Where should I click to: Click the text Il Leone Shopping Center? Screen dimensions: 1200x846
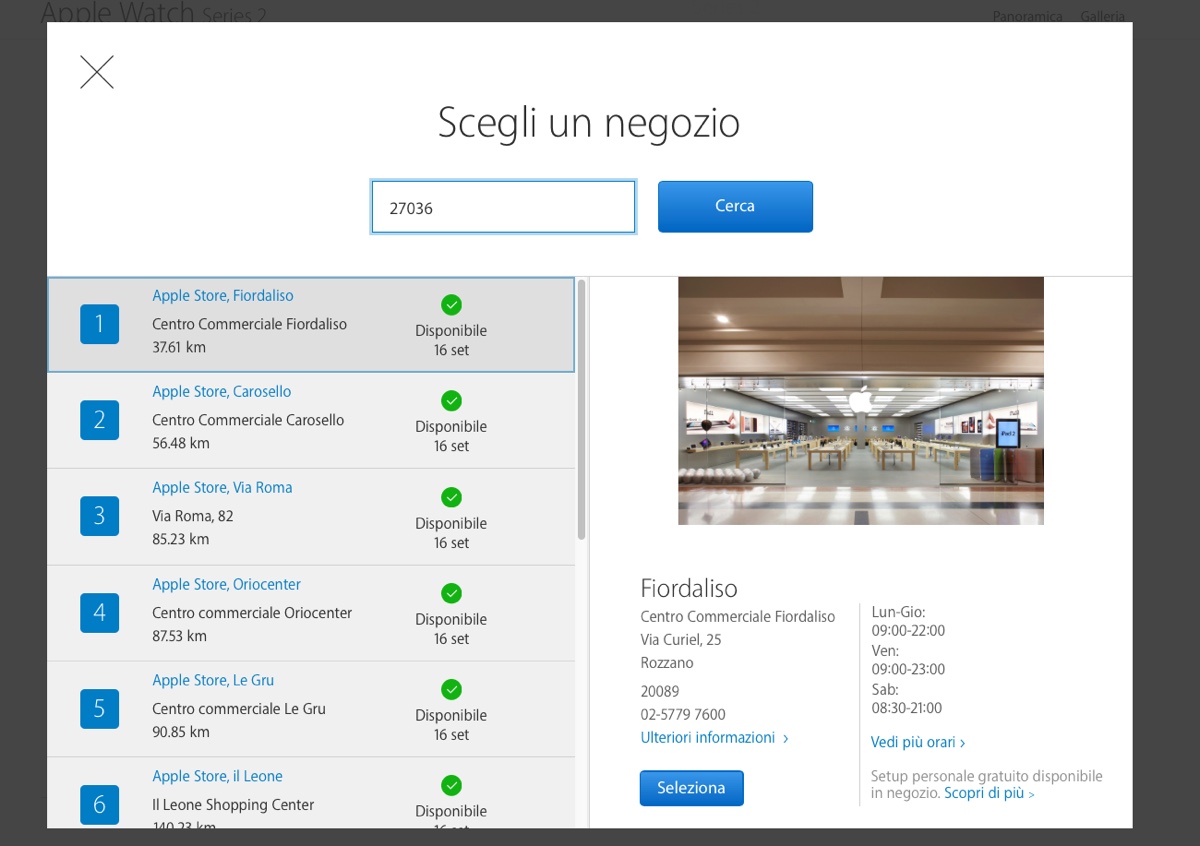click(233, 805)
